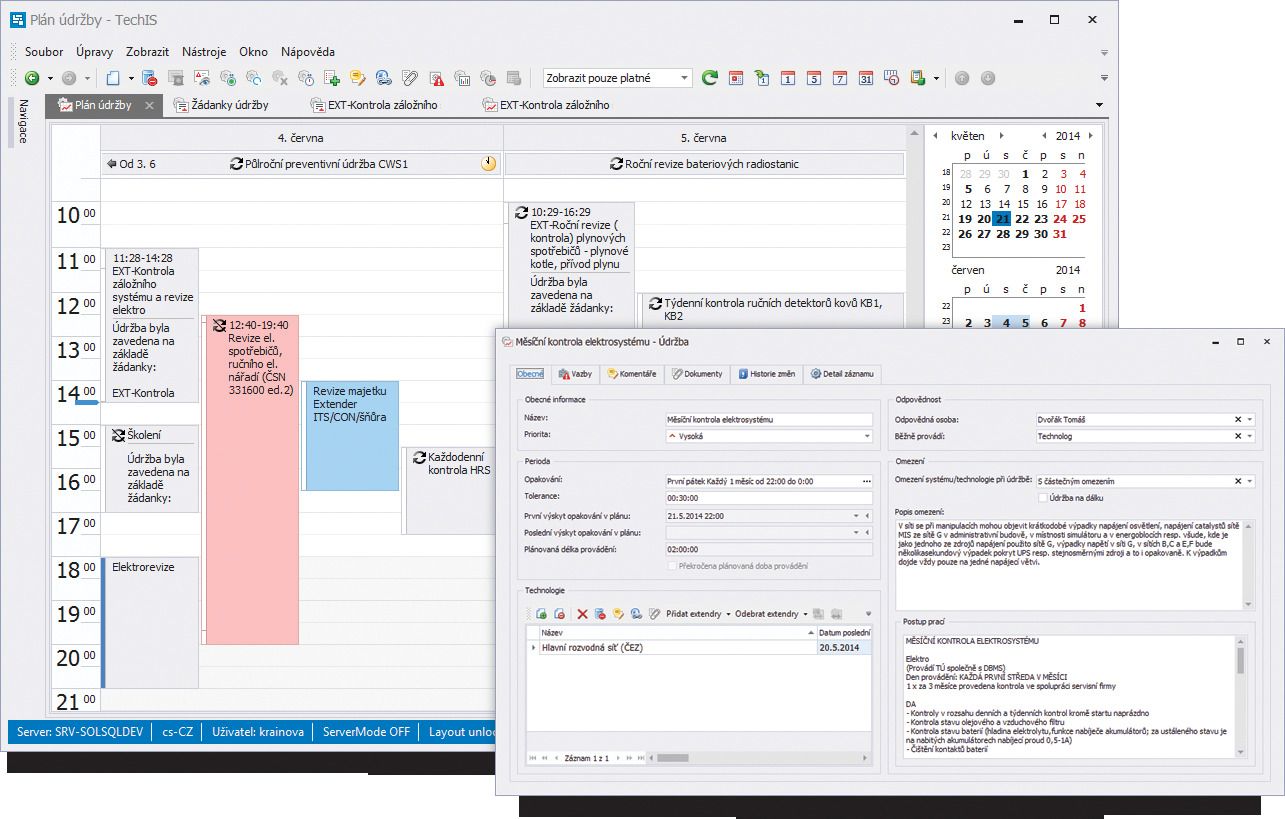The width and height of the screenshot is (1285, 819).
Task: Switch to monthly view with the 31 icon
Action: (866, 78)
